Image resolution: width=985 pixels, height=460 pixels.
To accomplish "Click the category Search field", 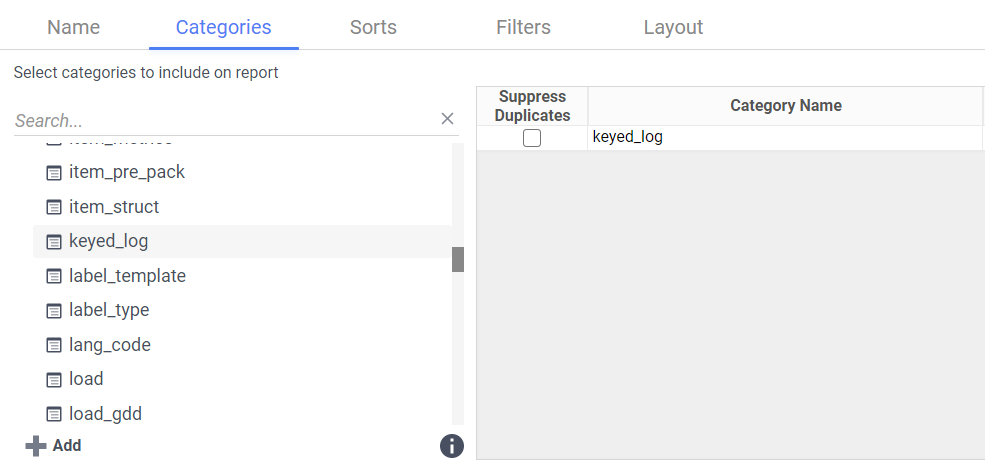I will tap(225, 120).
